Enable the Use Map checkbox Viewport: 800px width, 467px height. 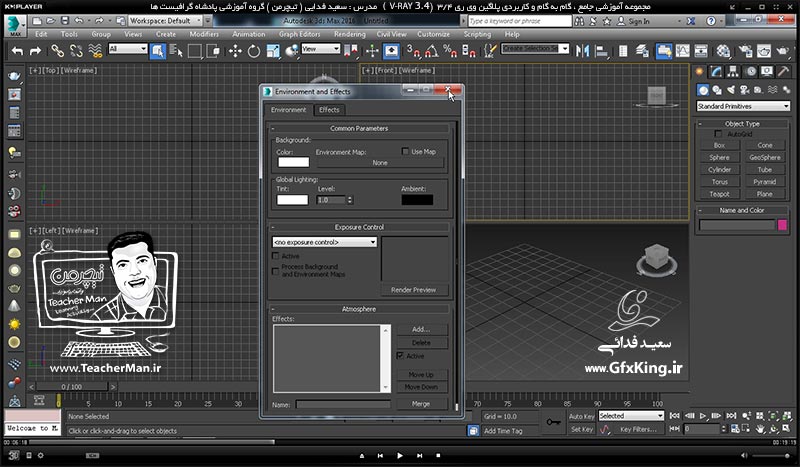405,152
